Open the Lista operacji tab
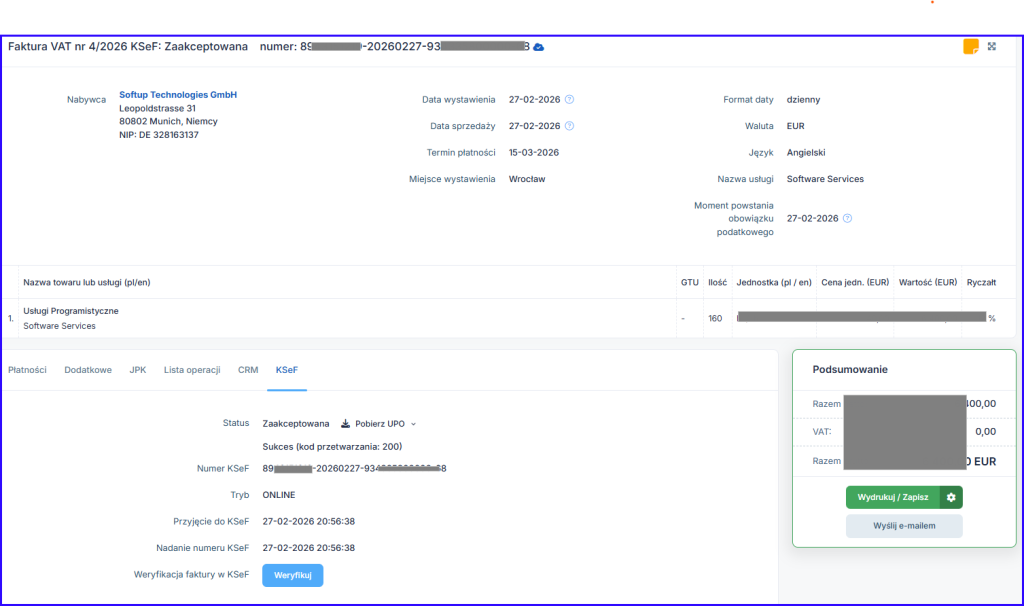Screen dimensions: 1024x606 192,370
